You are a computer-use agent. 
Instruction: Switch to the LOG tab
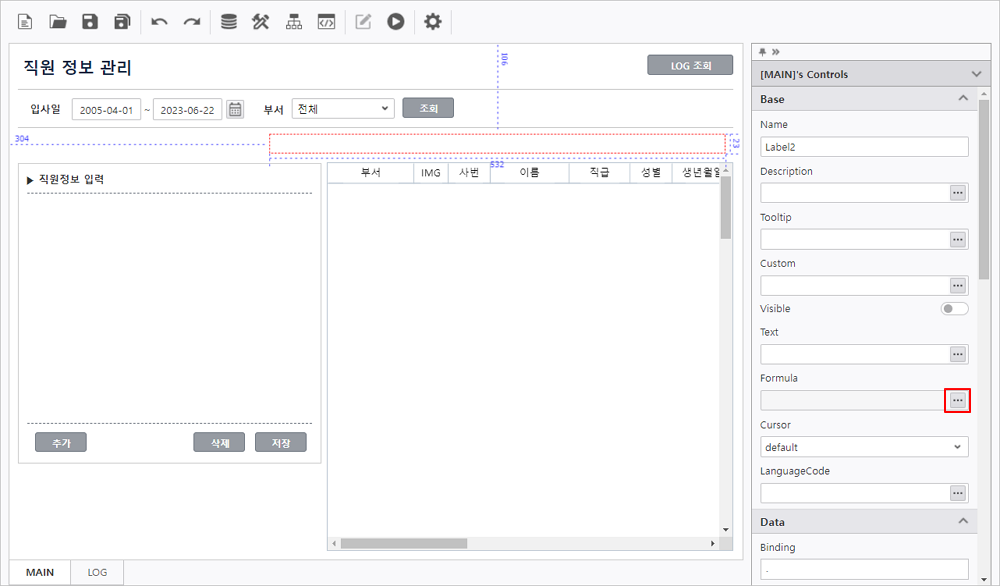(x=97, y=572)
